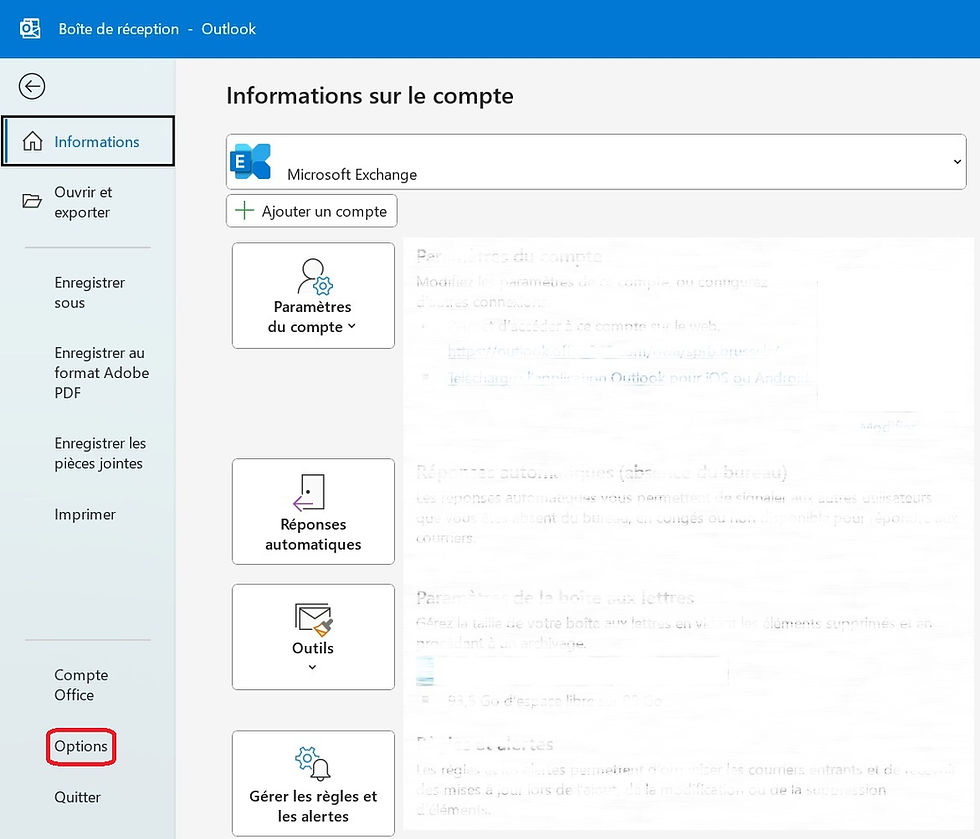
Task: Expand the Microsoft Exchange account dropdown
Action: pos(957,161)
